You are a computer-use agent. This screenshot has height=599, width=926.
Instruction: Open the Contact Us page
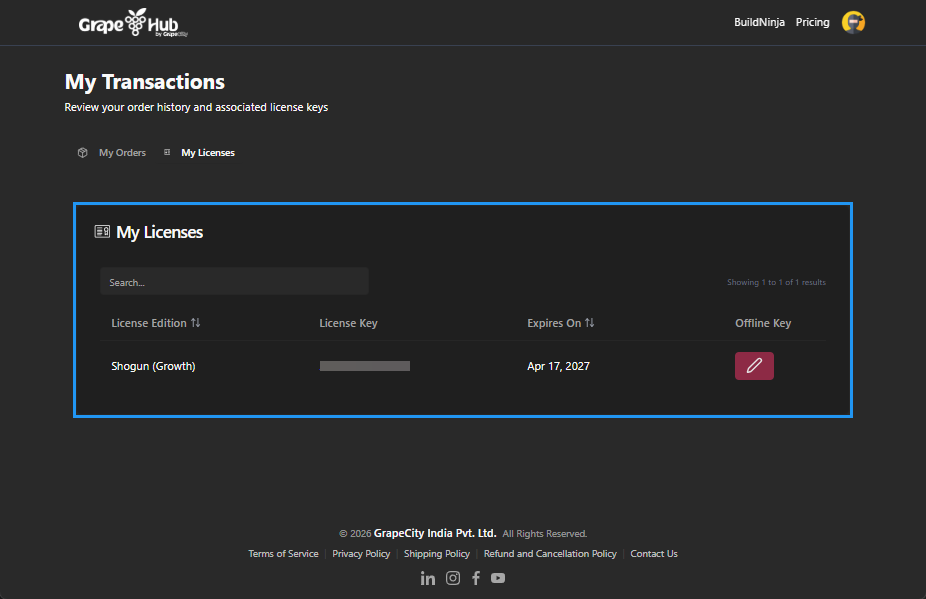click(x=654, y=553)
